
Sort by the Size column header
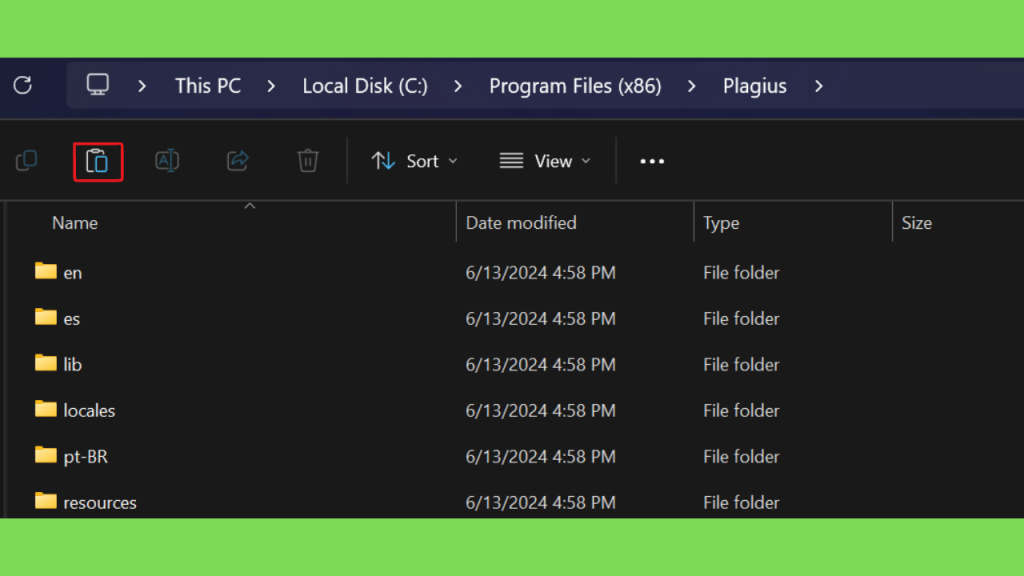tap(917, 223)
